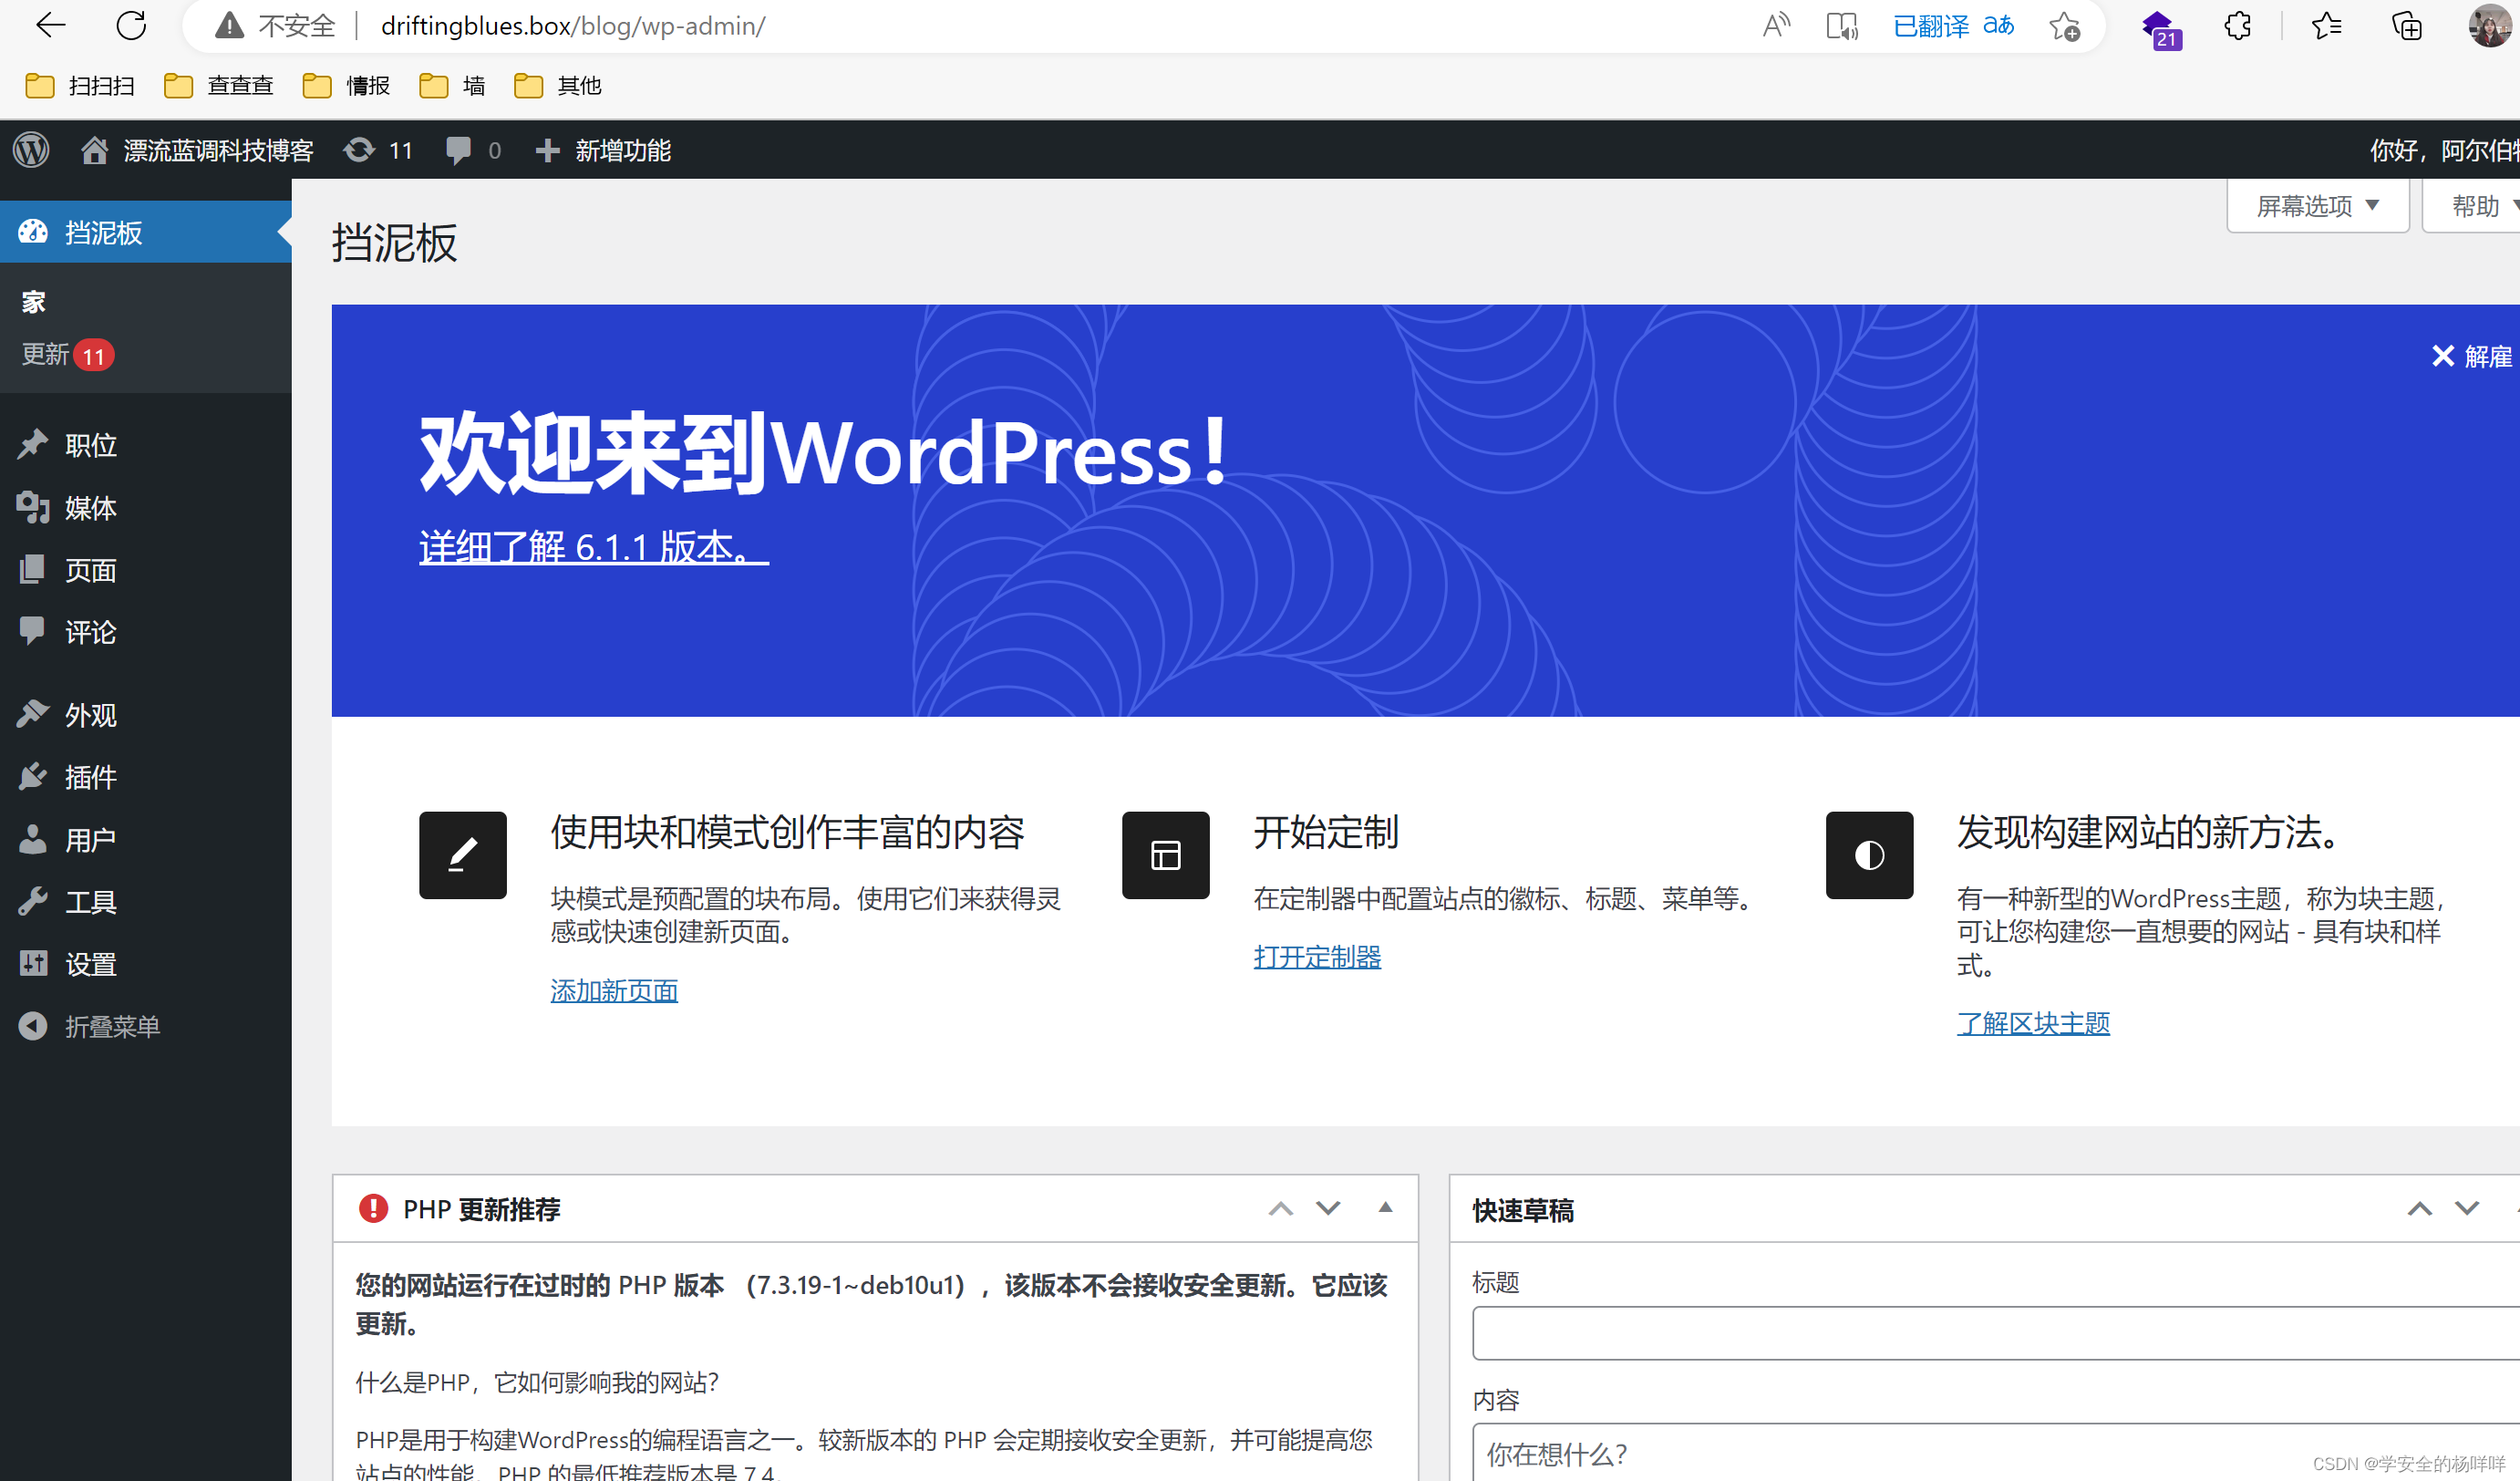
Task: Click the browser profile avatar
Action: pyautogui.click(x=2490, y=26)
